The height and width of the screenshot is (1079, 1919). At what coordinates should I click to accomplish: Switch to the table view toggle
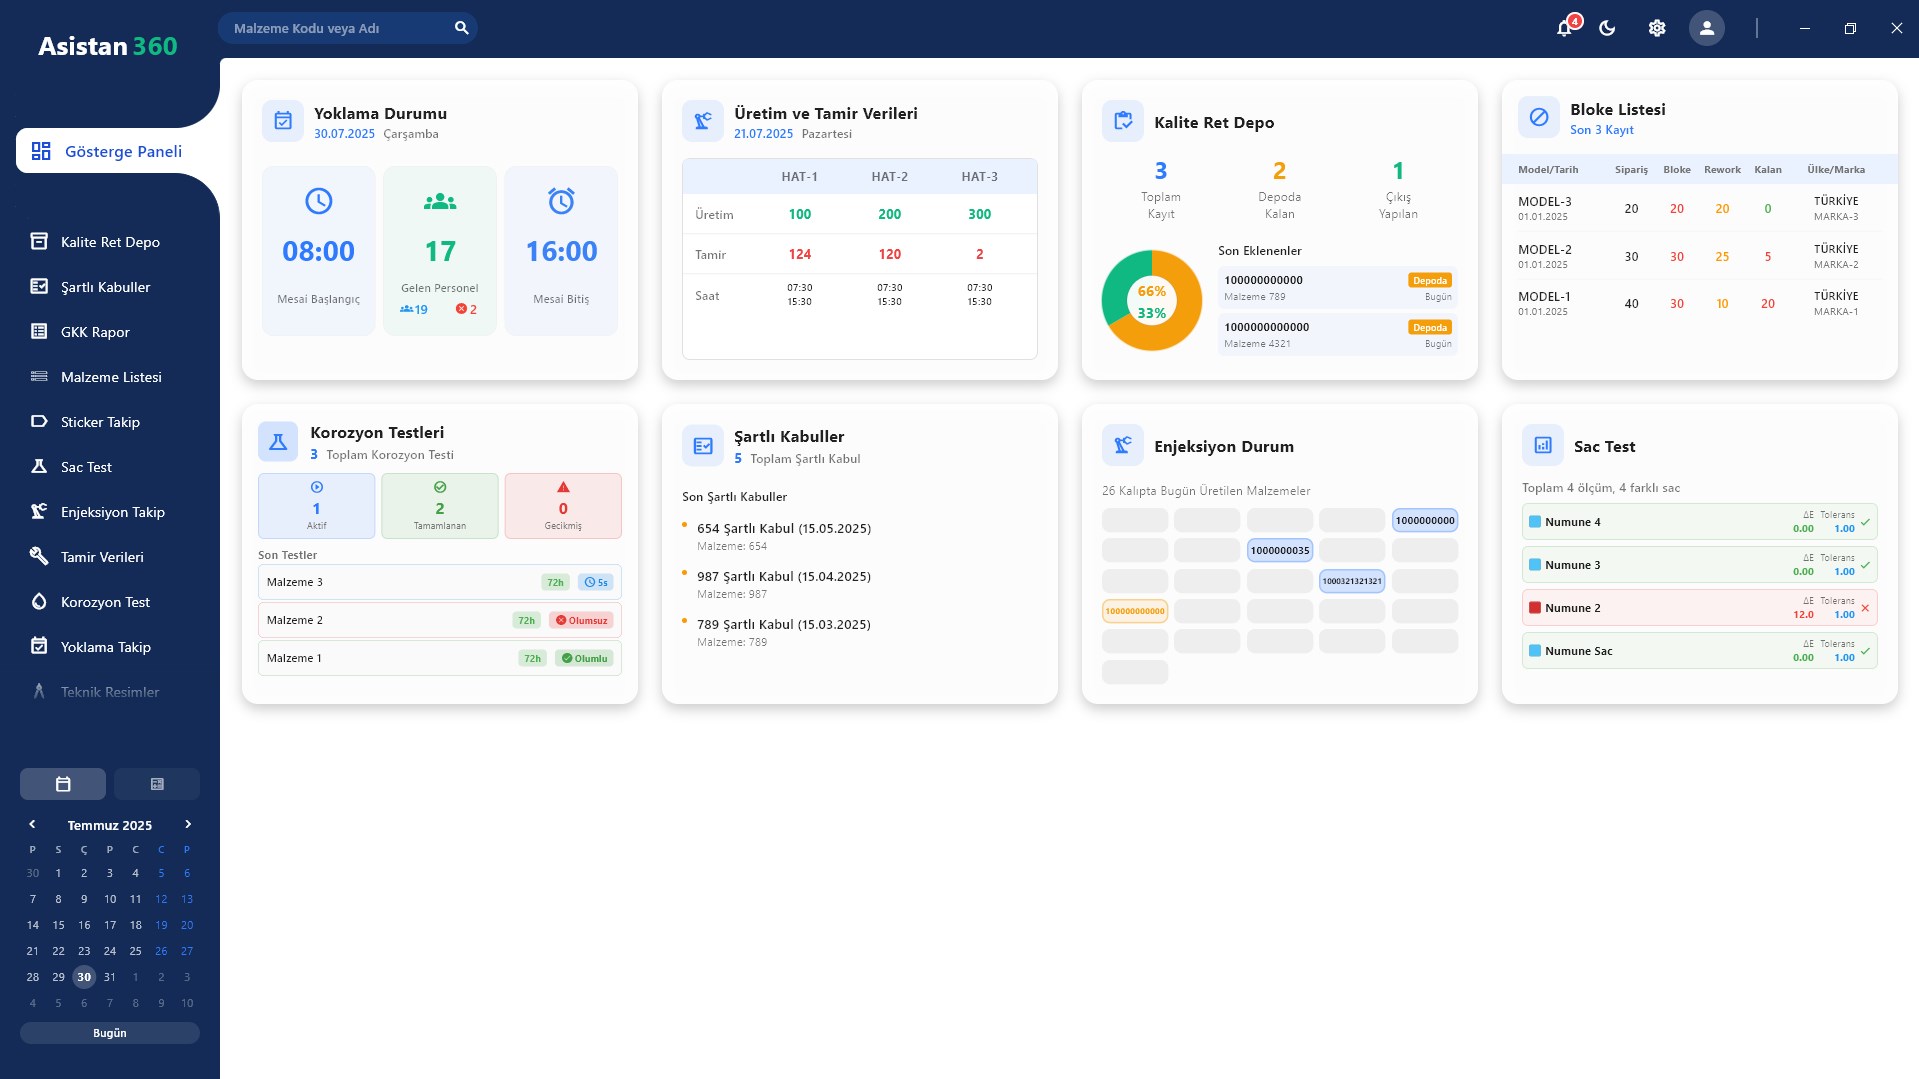tap(157, 784)
